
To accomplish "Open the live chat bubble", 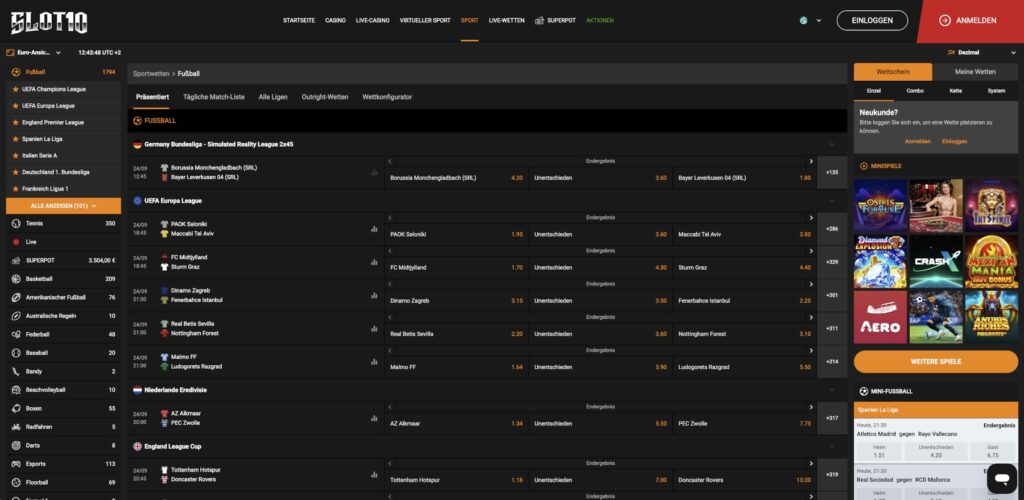I will click(1001, 479).
